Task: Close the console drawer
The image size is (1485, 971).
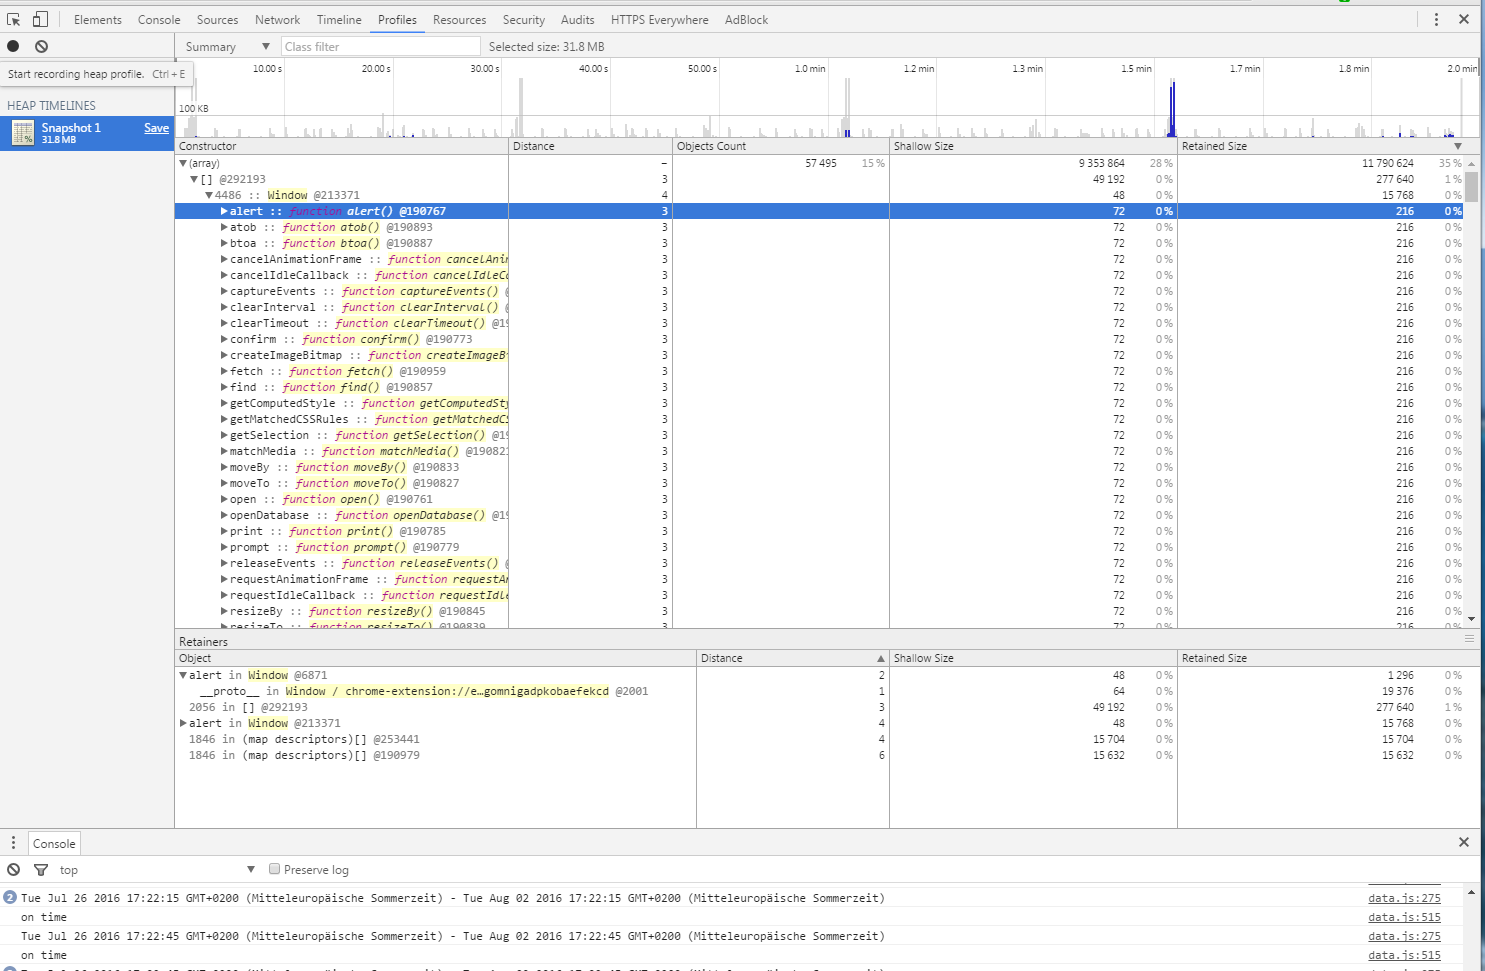Action: [1464, 842]
